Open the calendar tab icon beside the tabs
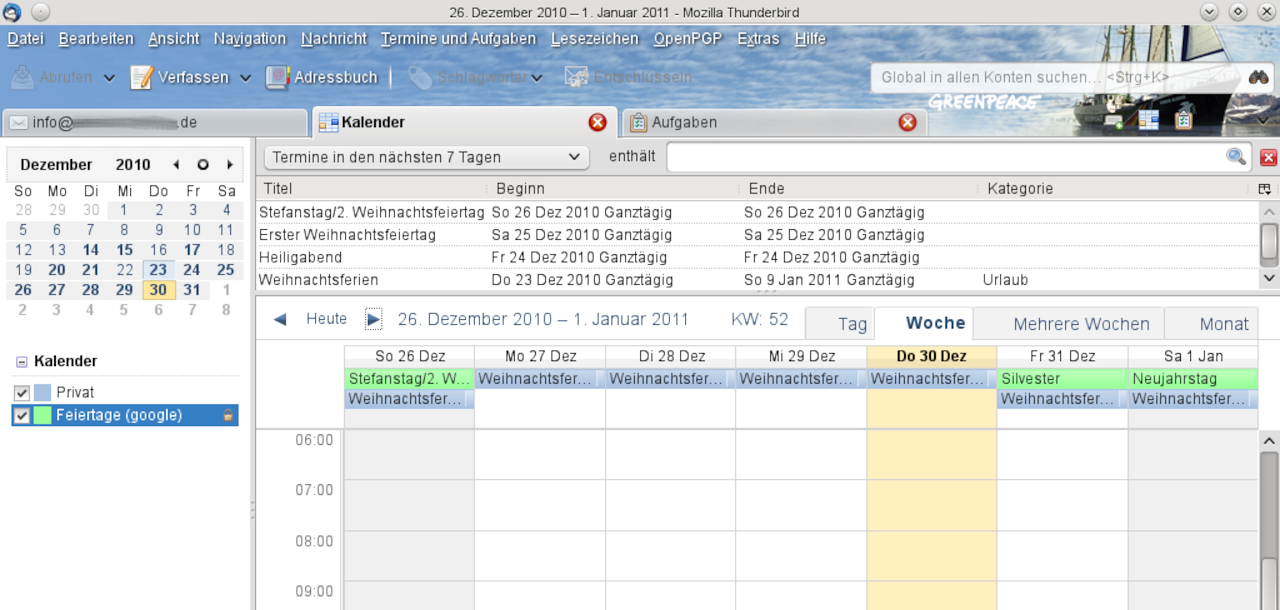This screenshot has width=1280, height=610. click(x=1149, y=120)
